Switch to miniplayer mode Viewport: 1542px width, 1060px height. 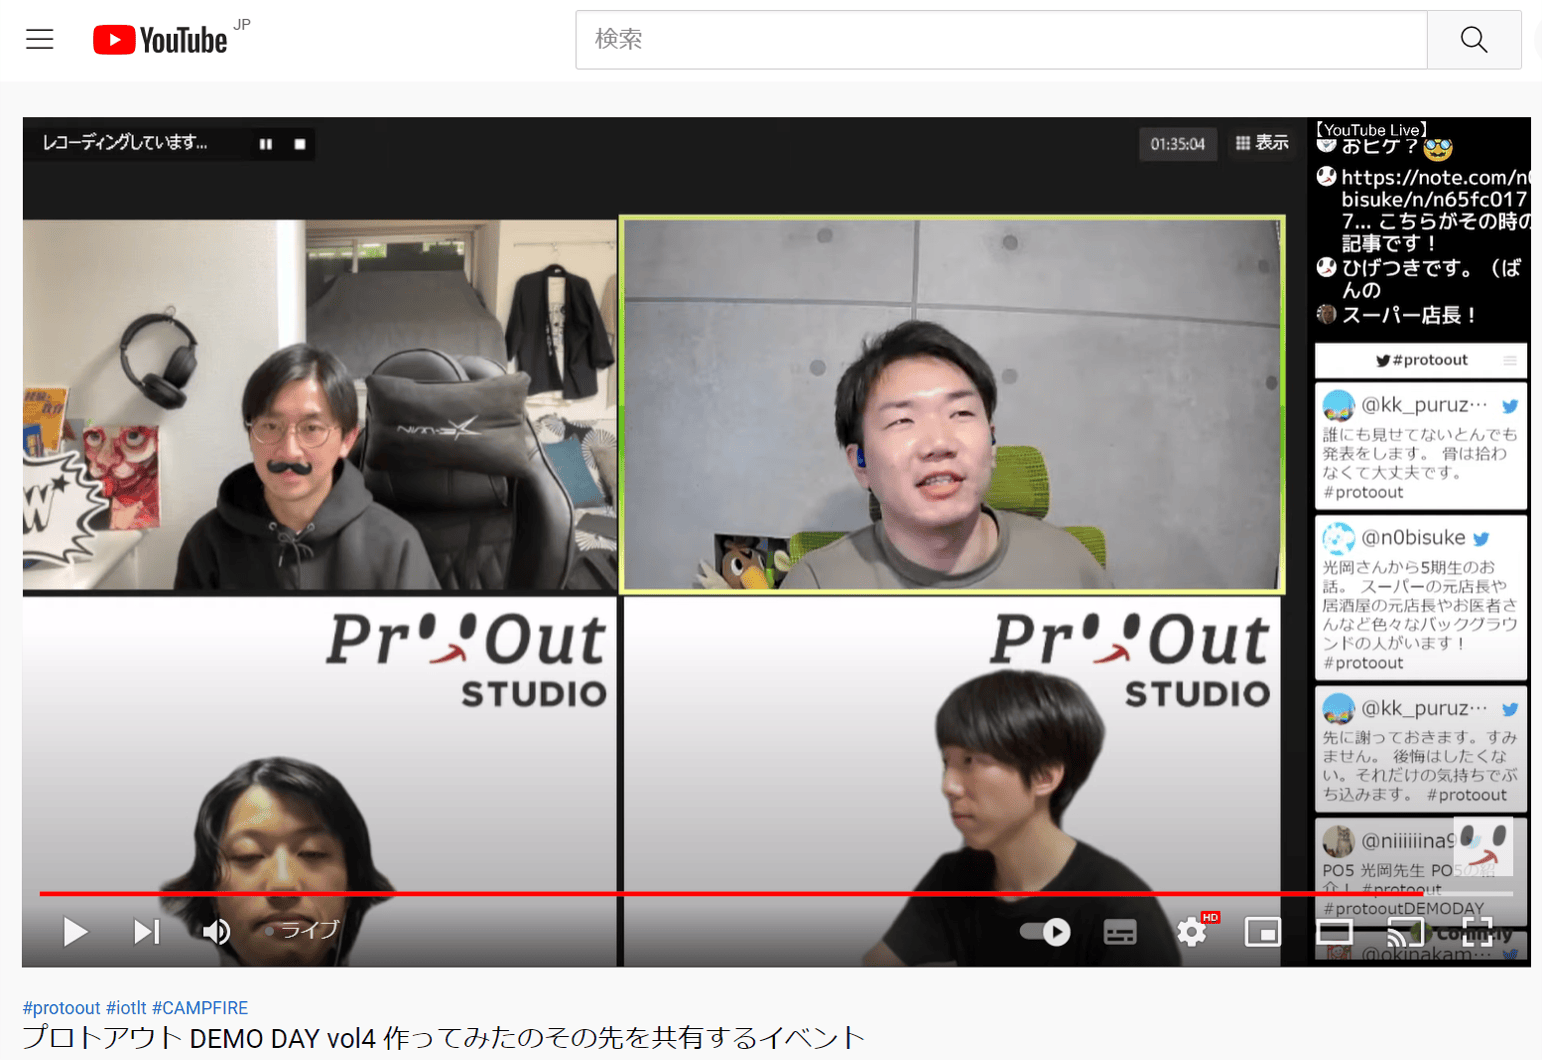pyautogui.click(x=1262, y=932)
